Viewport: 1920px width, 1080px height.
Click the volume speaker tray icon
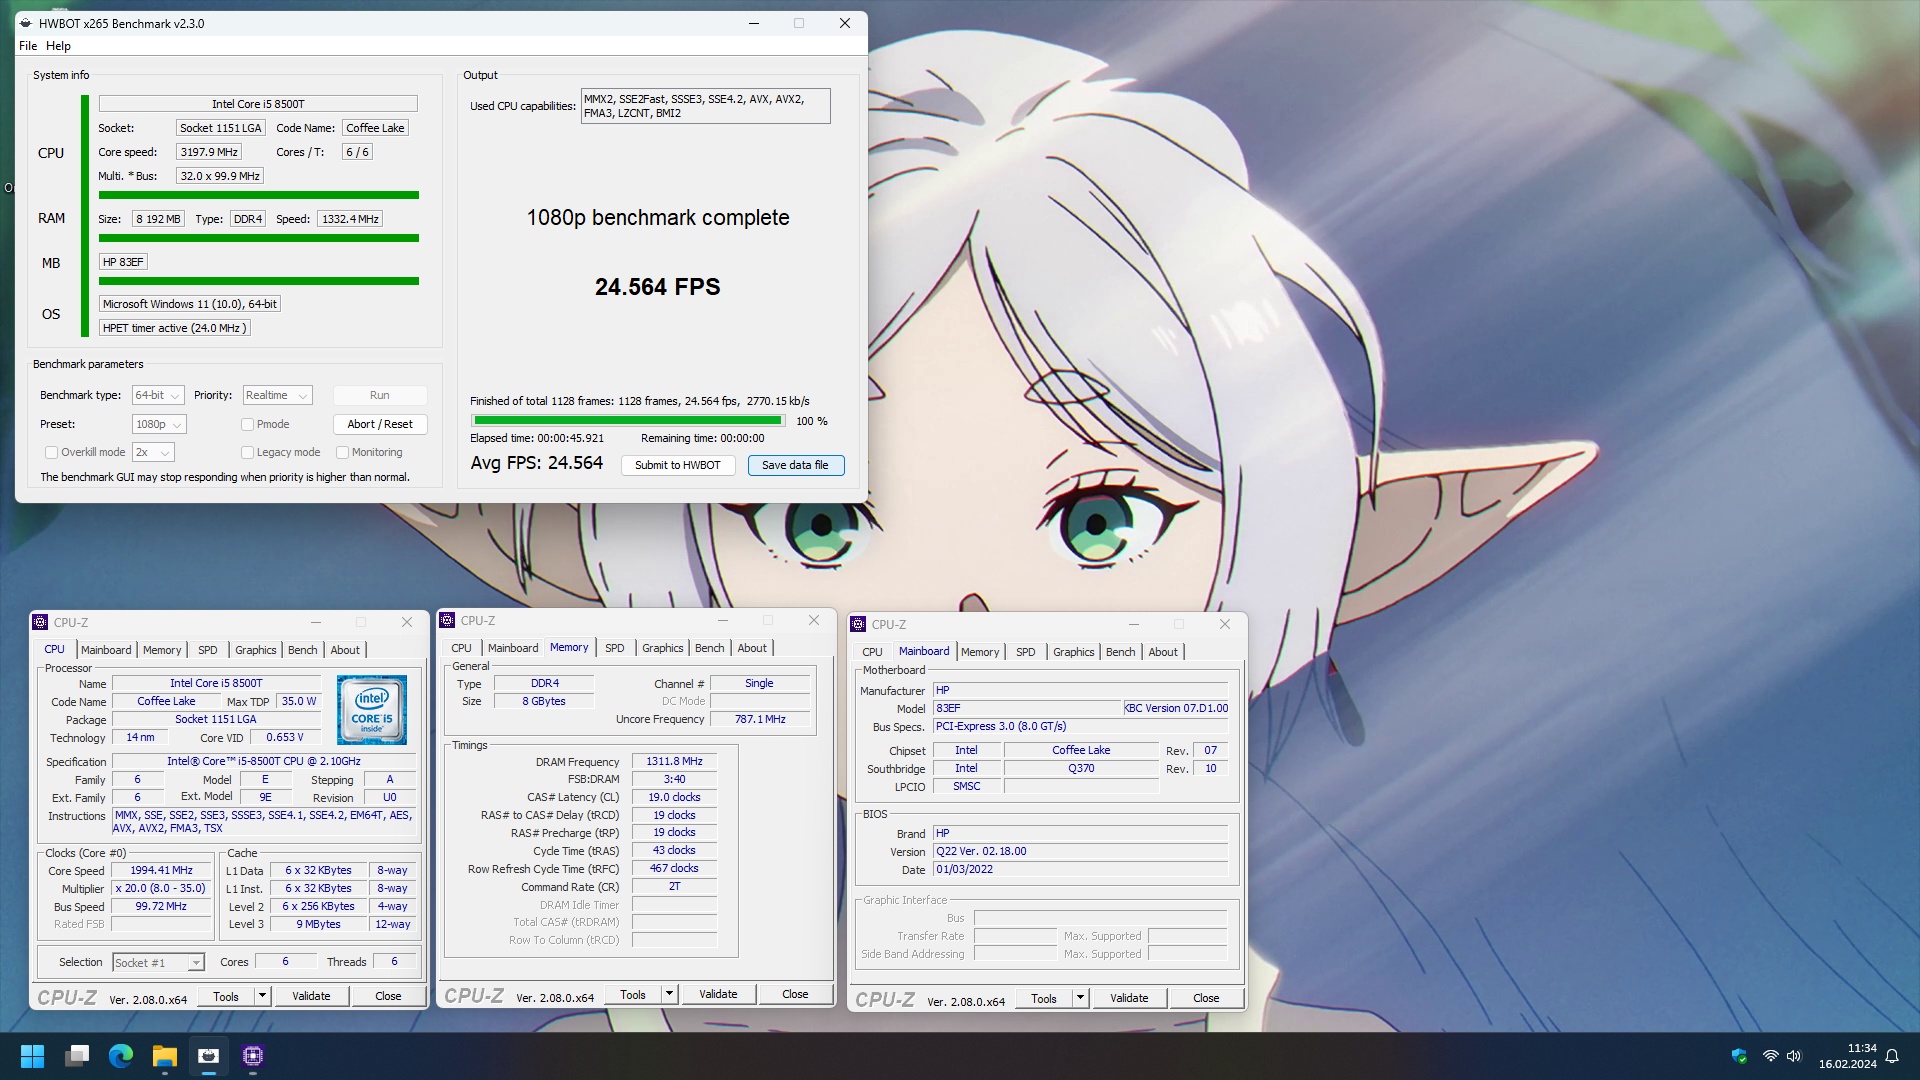pos(1794,1056)
